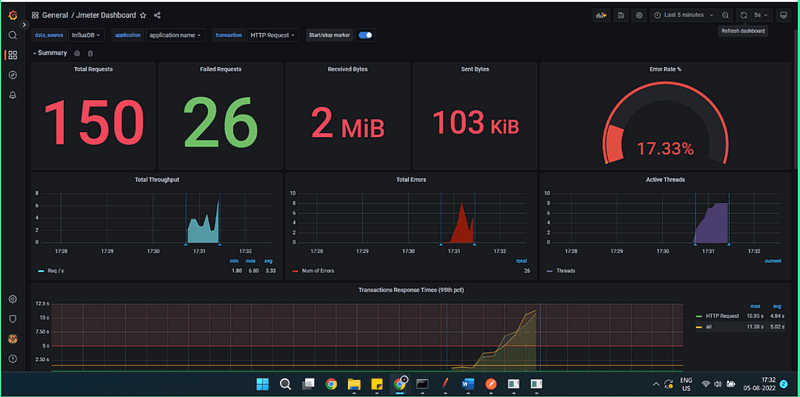Show hidden system tray icons
Image resolution: width=800 pixels, height=397 pixels.
(x=656, y=384)
